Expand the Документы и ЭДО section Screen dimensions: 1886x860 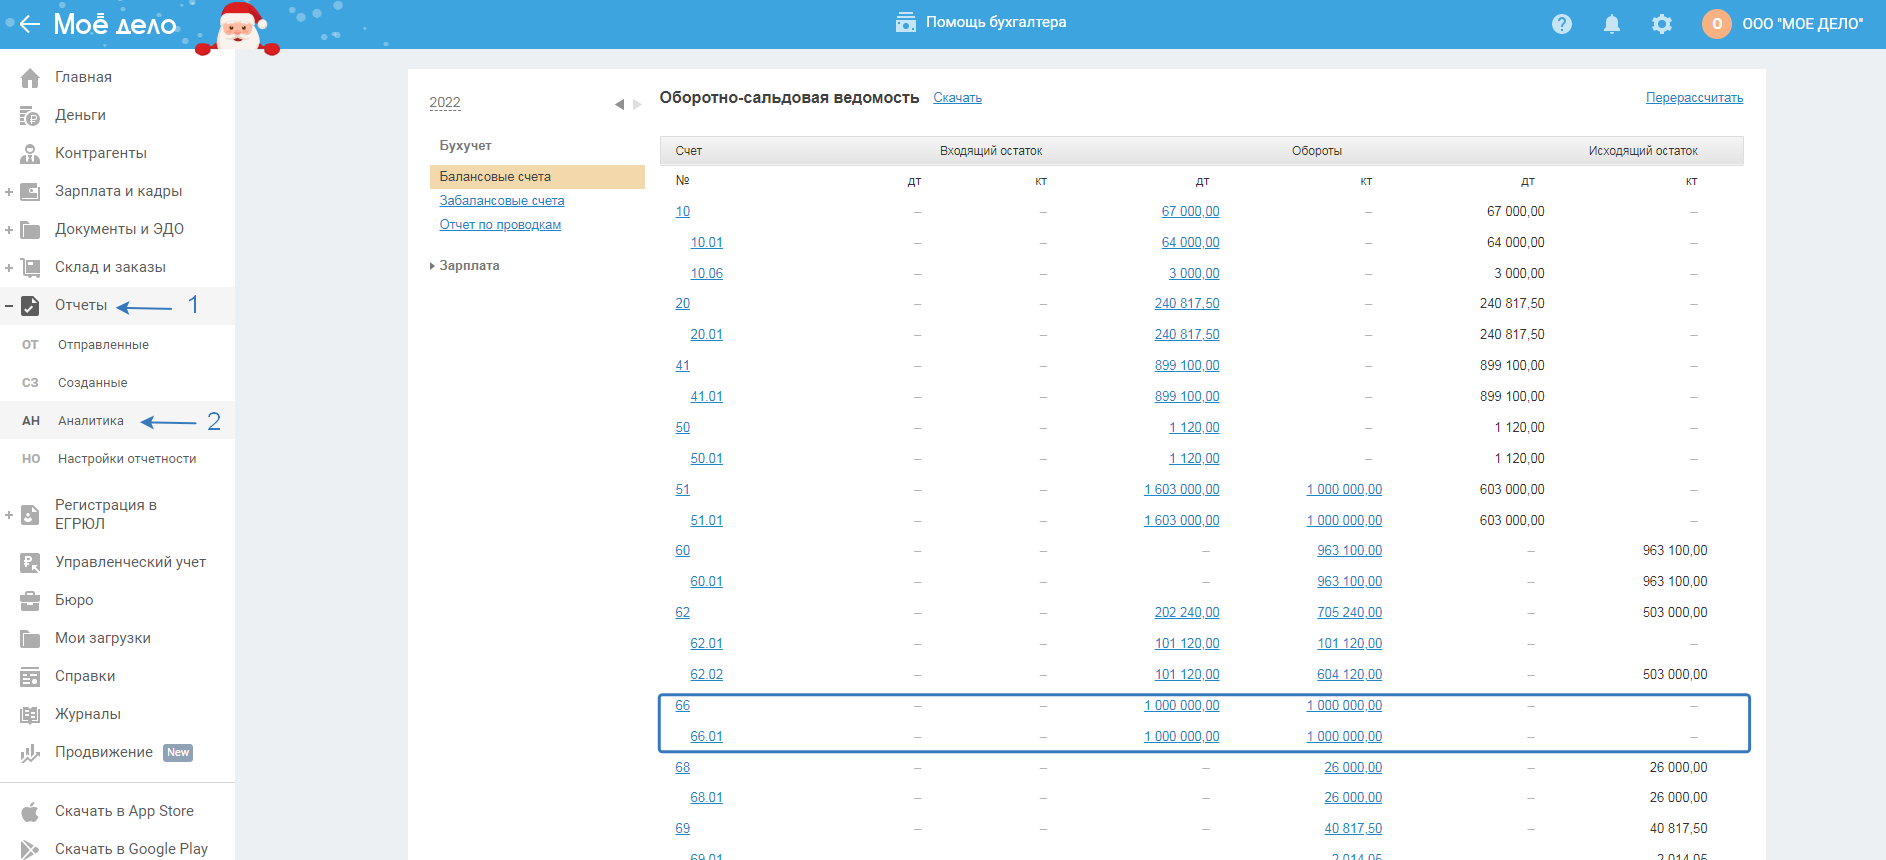(x=9, y=230)
